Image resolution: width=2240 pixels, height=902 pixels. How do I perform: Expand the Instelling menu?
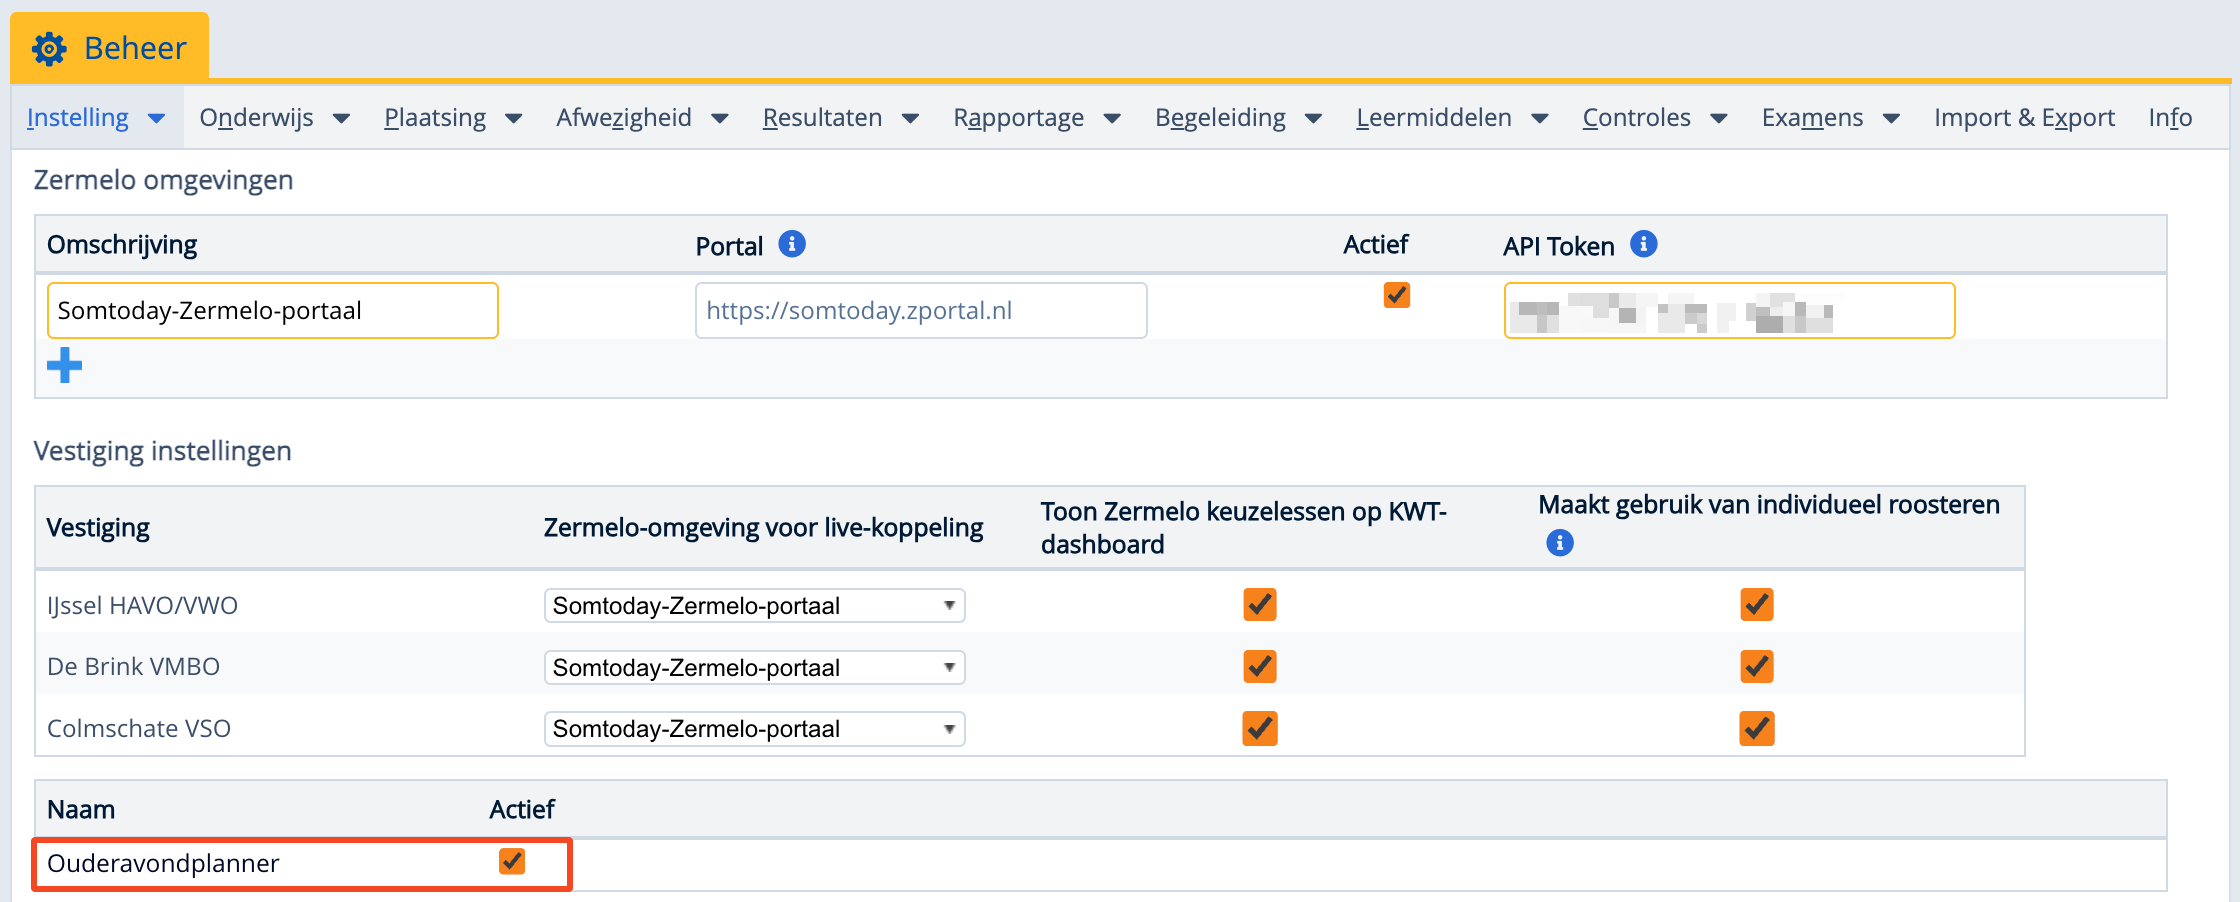pos(96,118)
